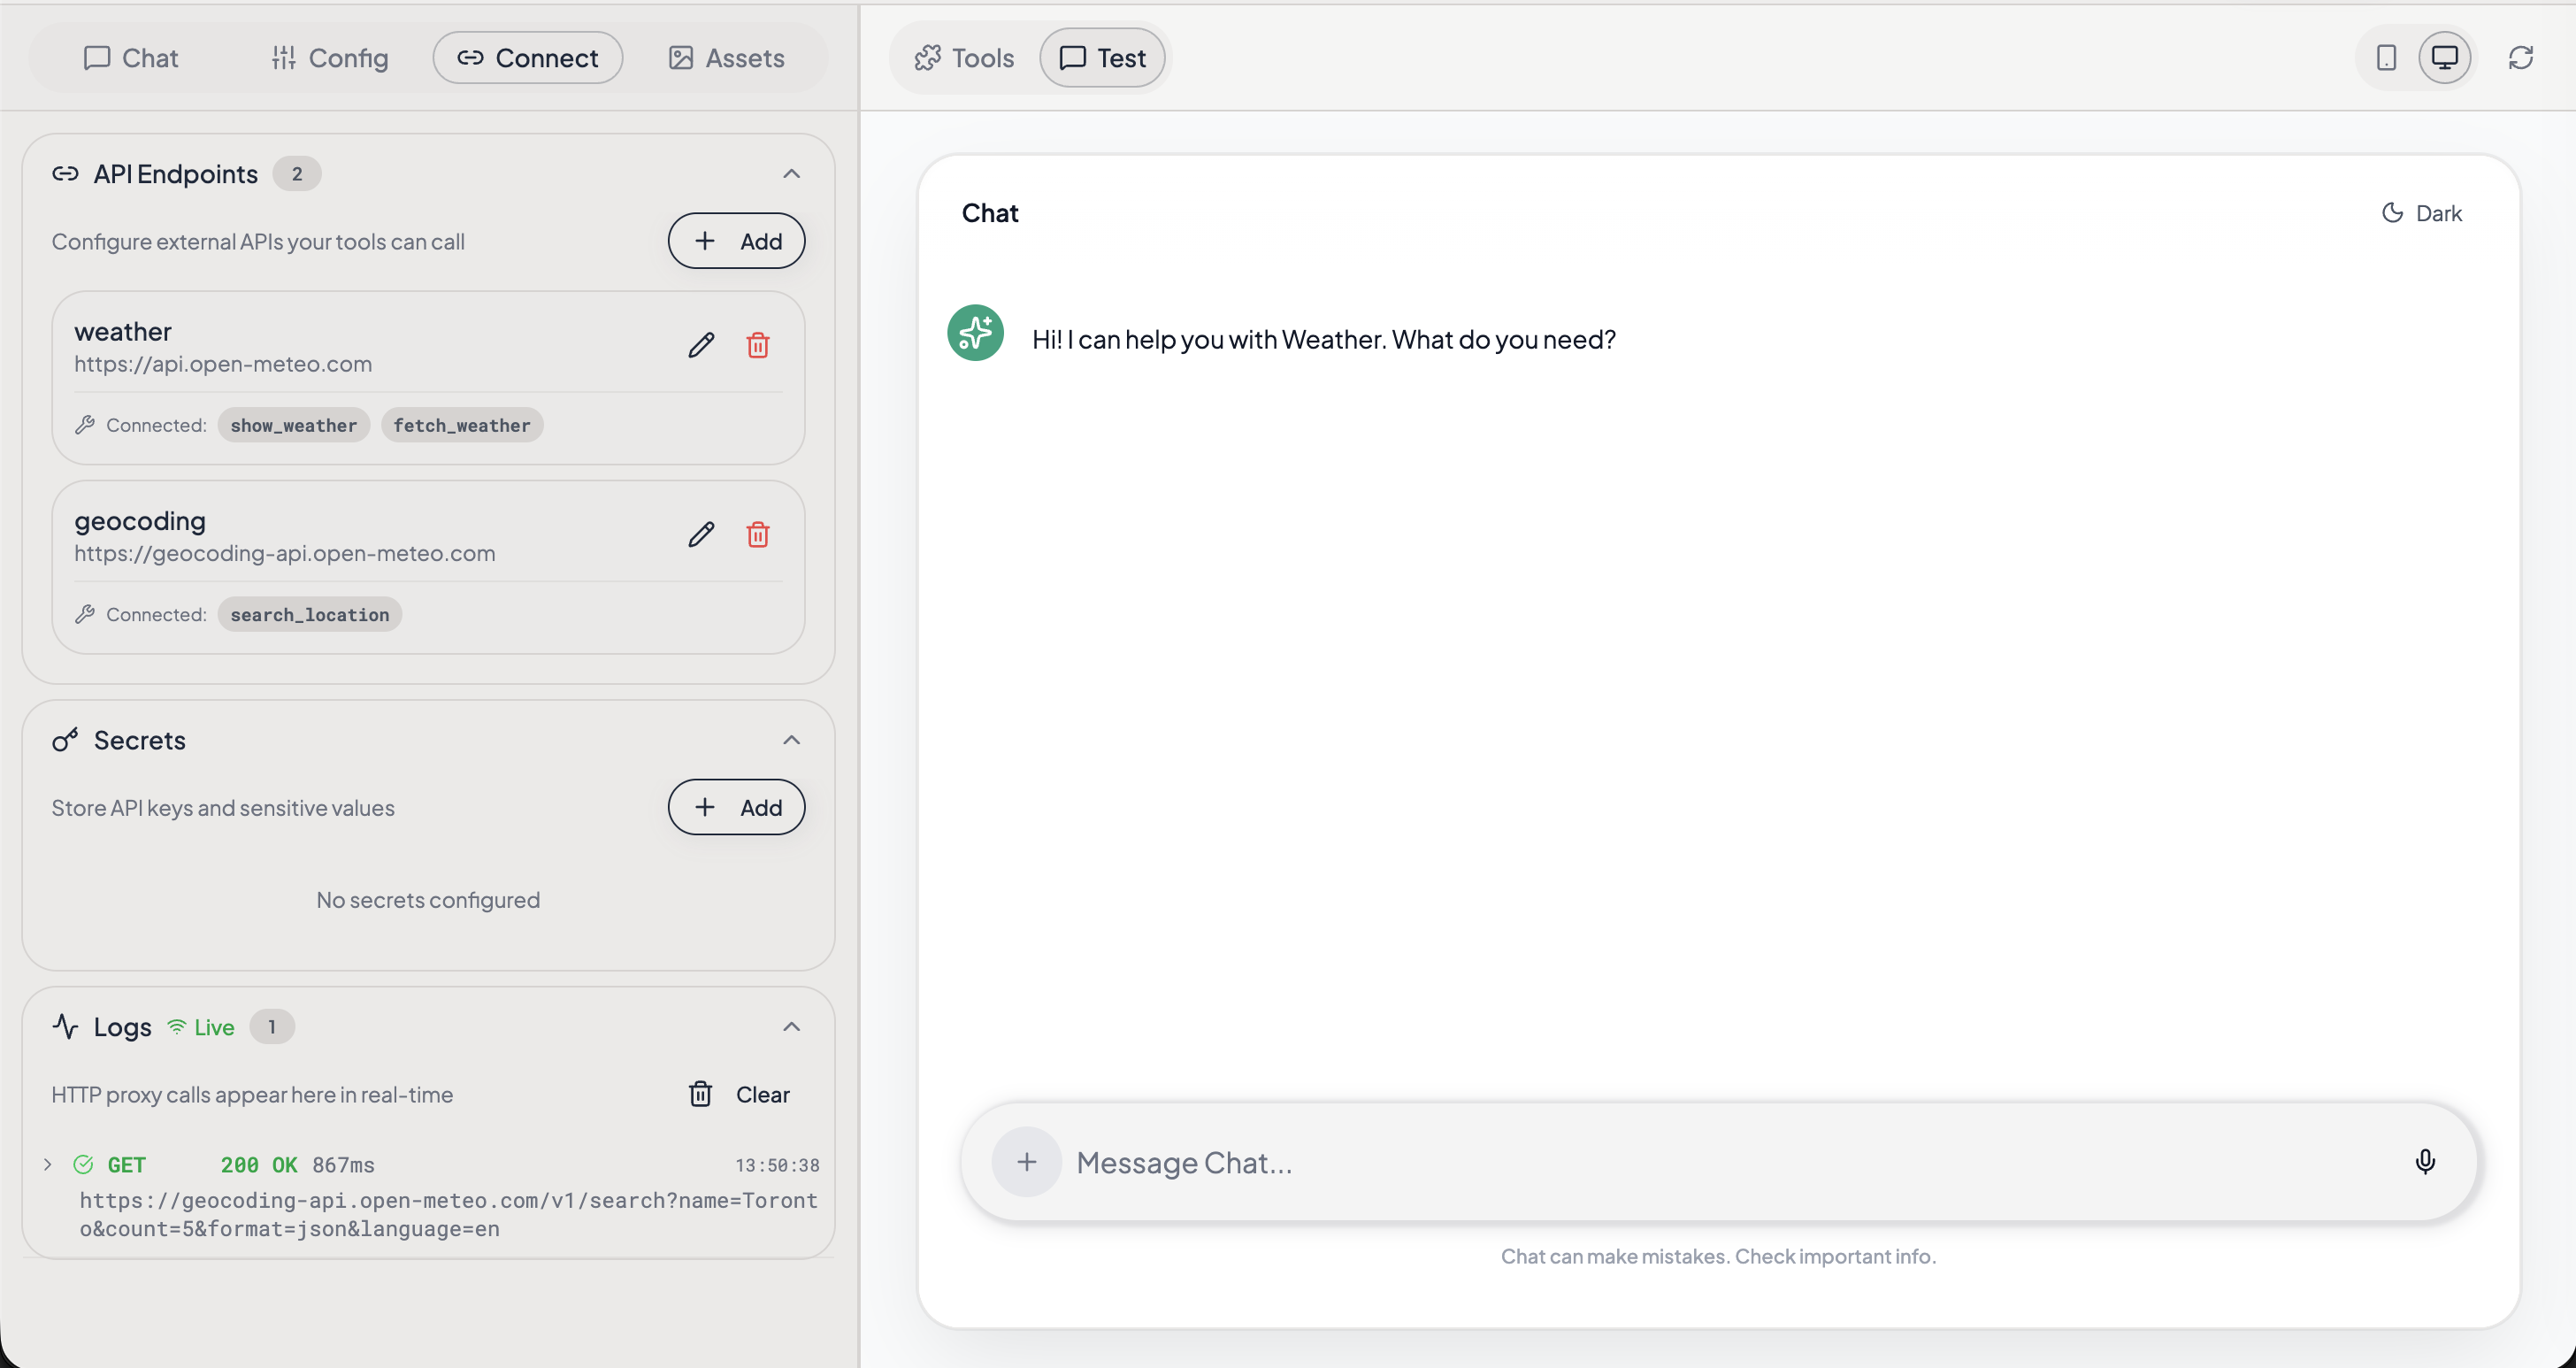This screenshot has height=1368, width=2576.
Task: Click the fetch_weather tool tag
Action: (462, 425)
